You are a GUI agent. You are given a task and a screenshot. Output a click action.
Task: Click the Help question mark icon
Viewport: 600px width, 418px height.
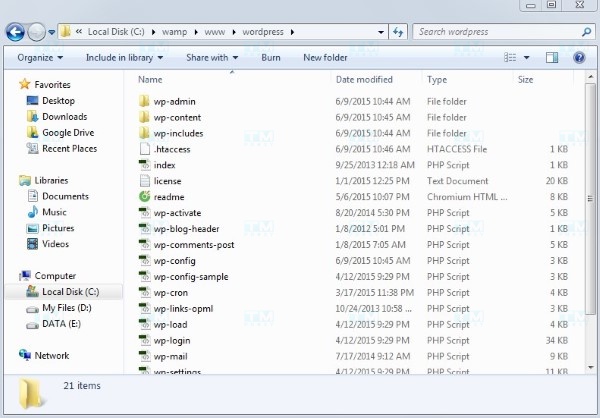[x=579, y=58]
